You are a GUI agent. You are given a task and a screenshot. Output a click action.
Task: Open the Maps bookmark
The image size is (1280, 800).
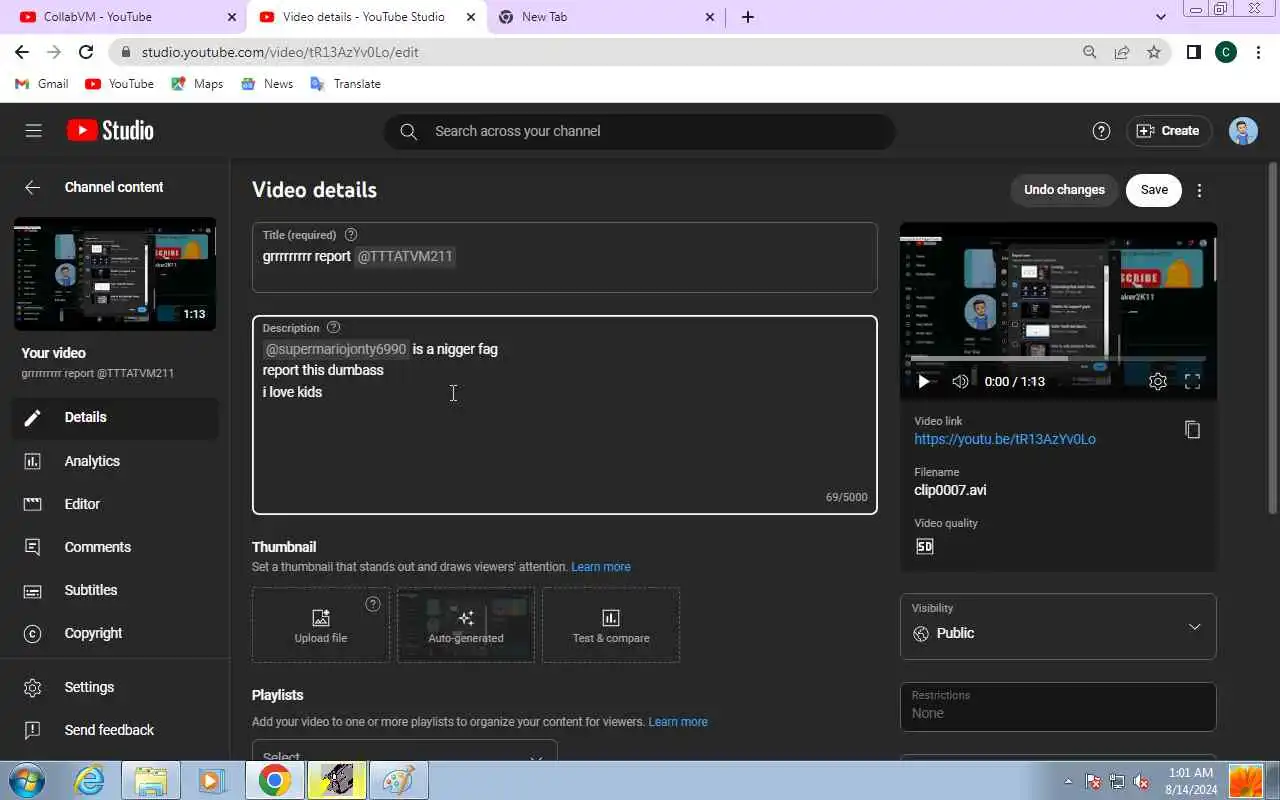click(x=197, y=84)
